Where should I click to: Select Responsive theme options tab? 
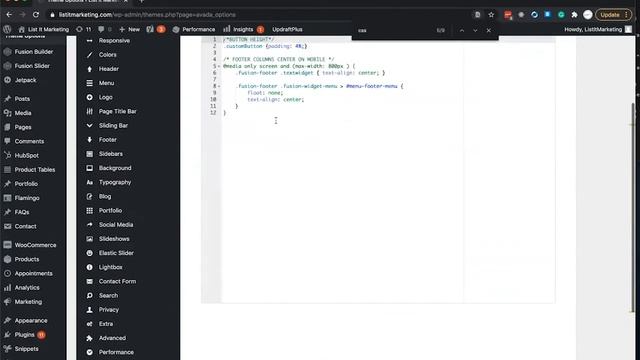114,40
